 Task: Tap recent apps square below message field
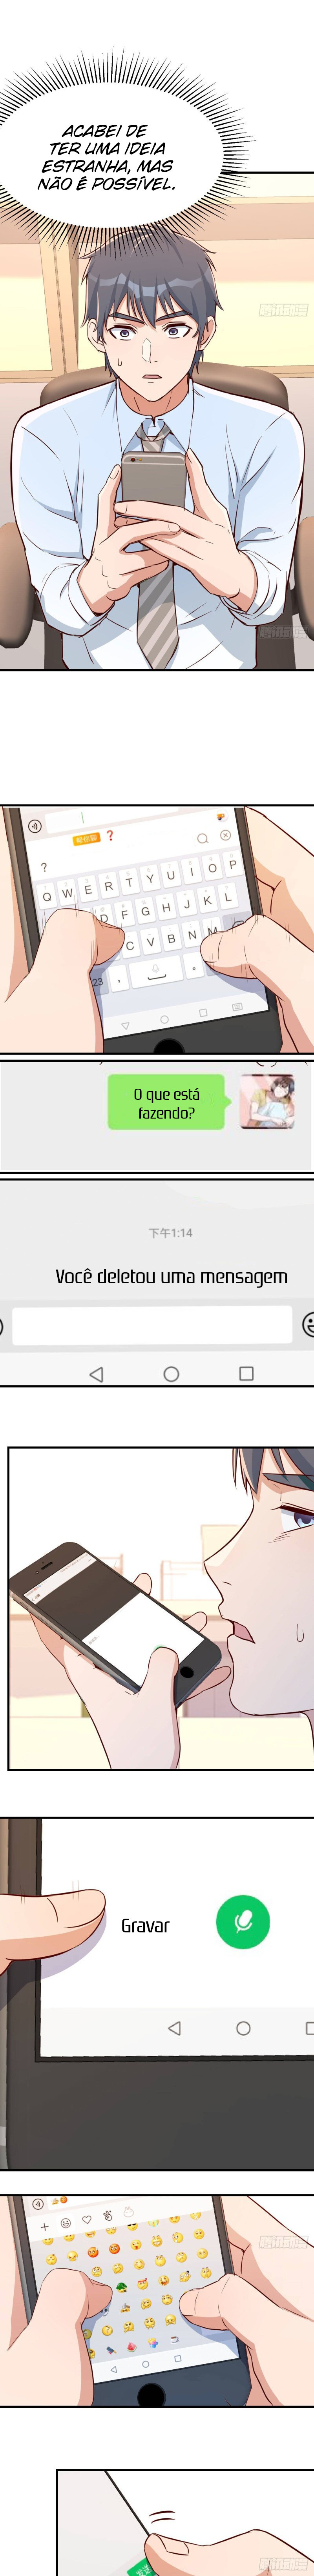246,1373
